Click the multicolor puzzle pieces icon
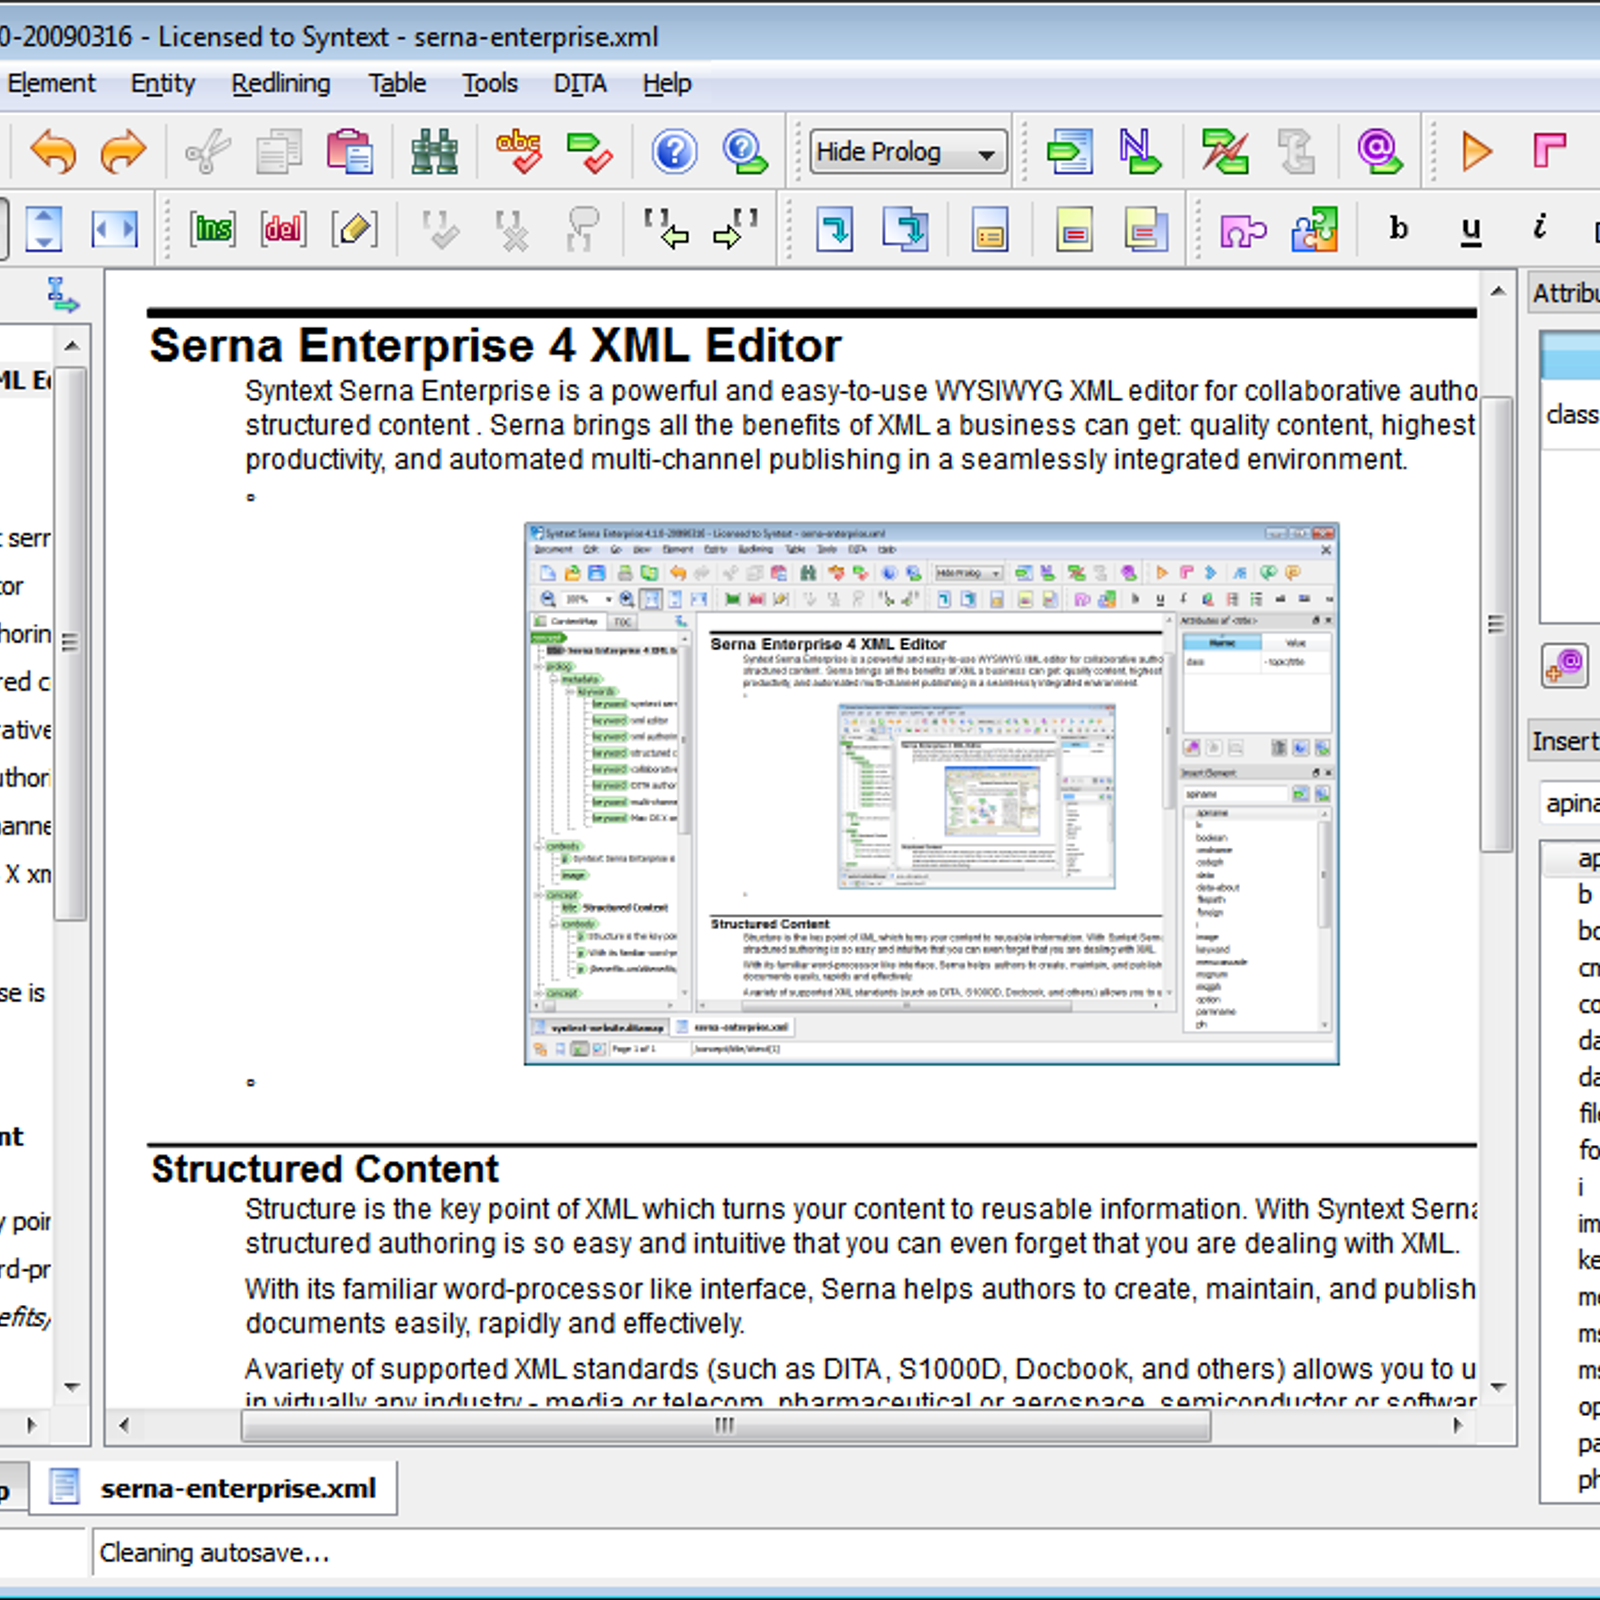 [x=1314, y=229]
